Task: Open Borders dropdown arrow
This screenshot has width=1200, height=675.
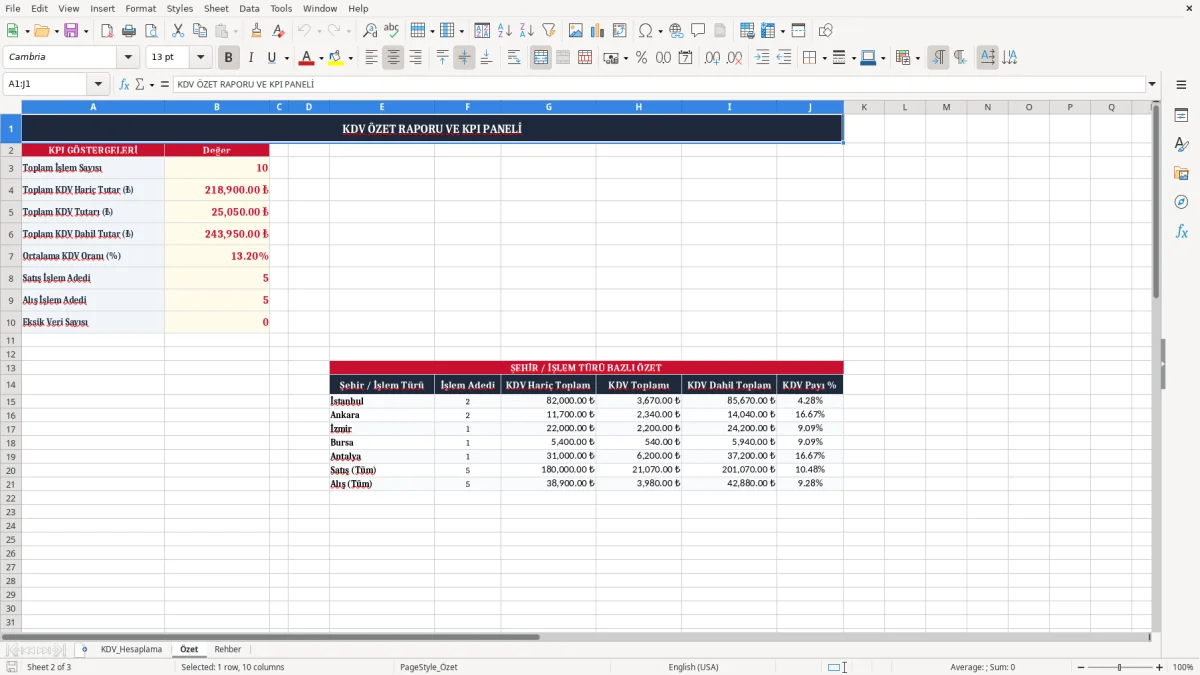Action: tap(823, 58)
